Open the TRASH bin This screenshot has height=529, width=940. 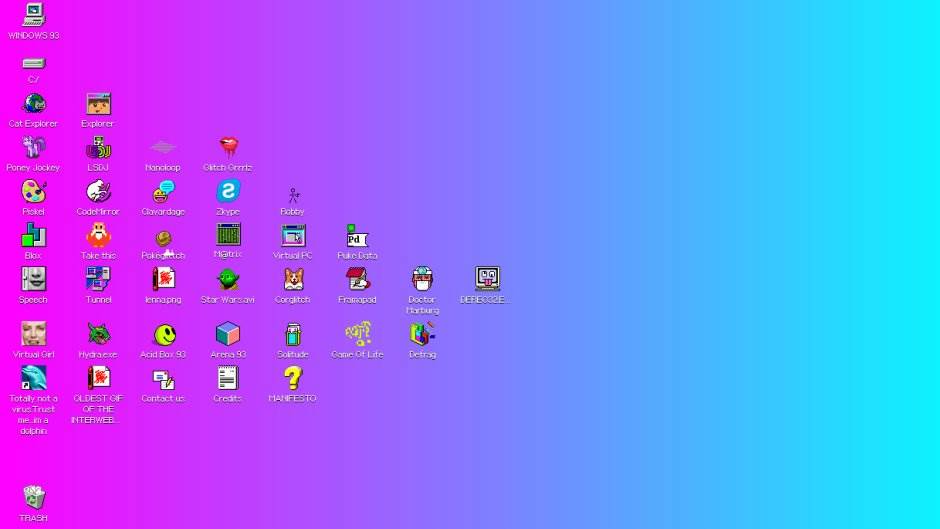click(33, 498)
